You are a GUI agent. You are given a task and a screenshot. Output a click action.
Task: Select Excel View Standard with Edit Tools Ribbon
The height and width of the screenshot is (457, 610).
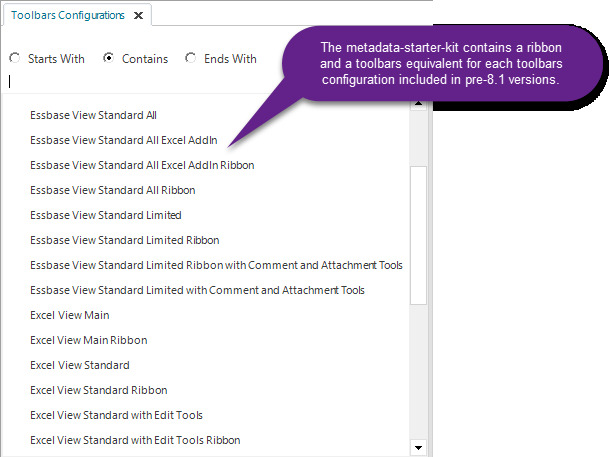point(135,440)
